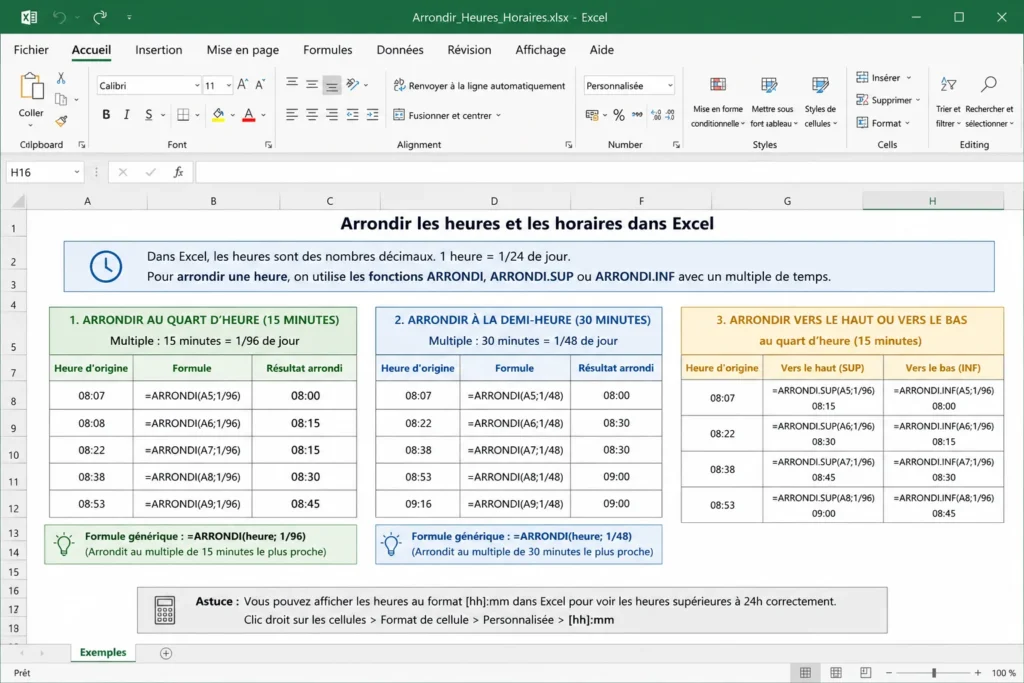Remove a decimal place

coord(670,115)
